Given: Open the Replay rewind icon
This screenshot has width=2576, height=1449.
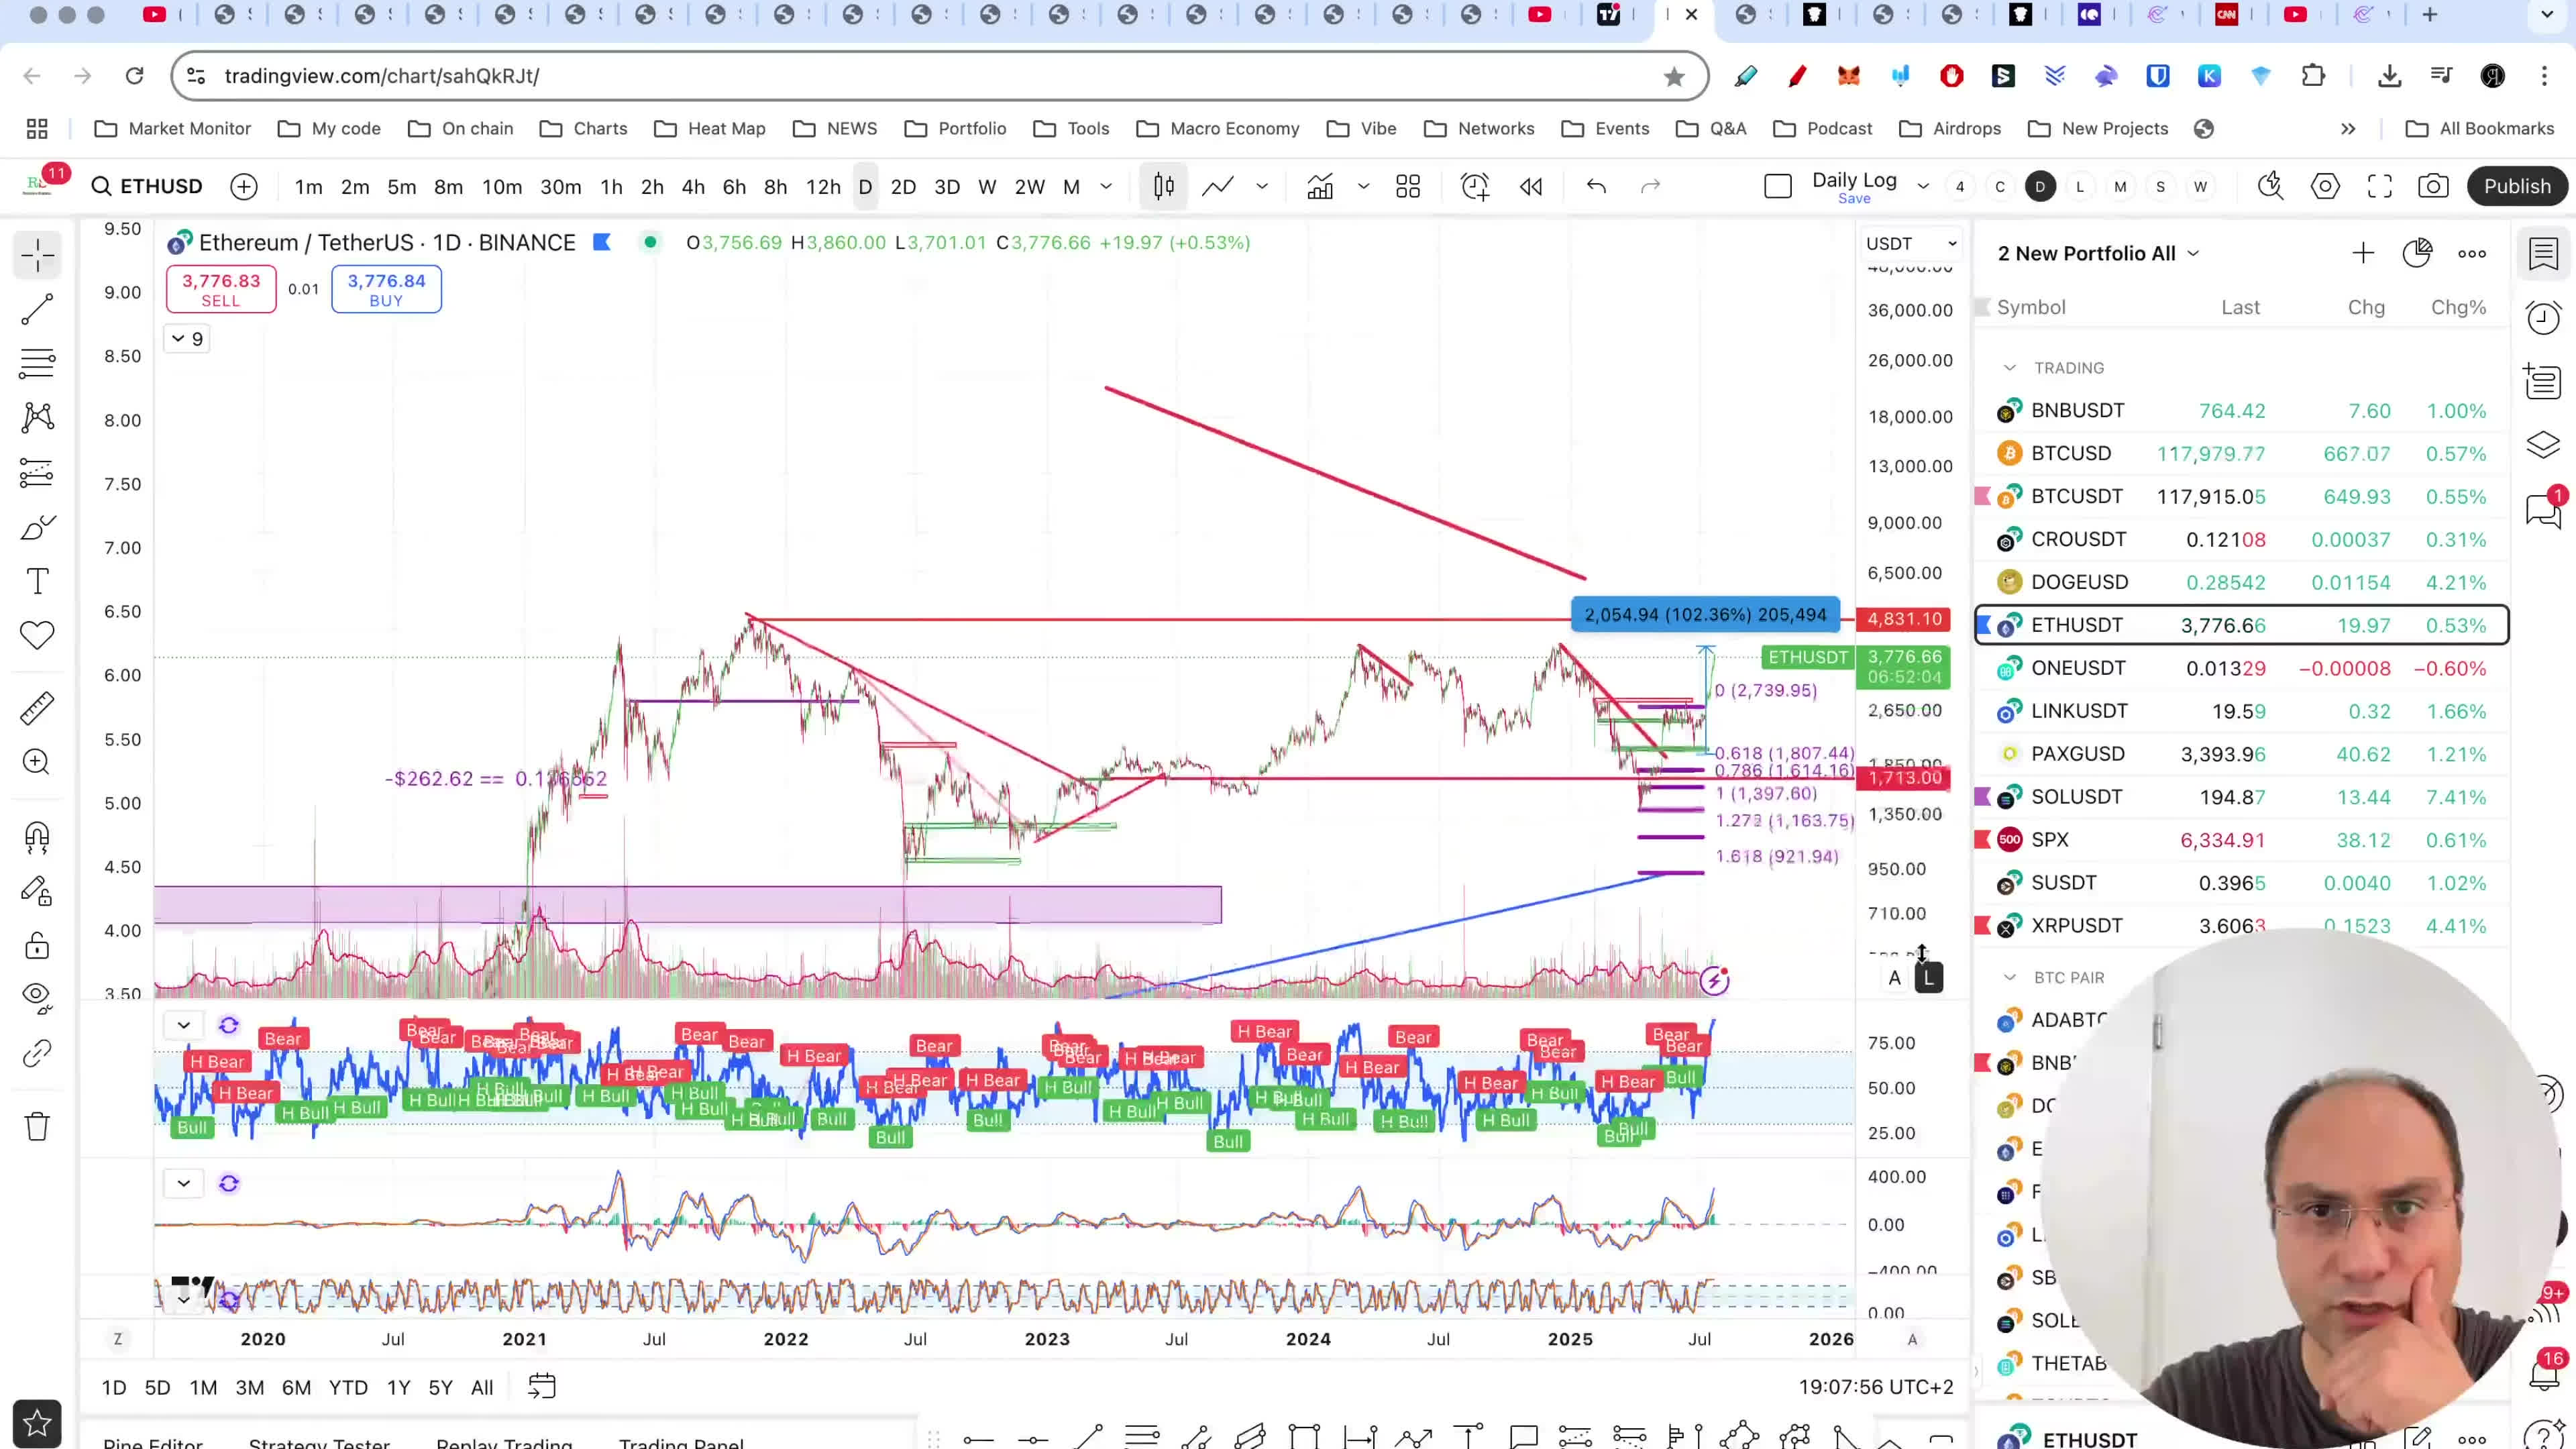Looking at the screenshot, I should tap(1531, 187).
